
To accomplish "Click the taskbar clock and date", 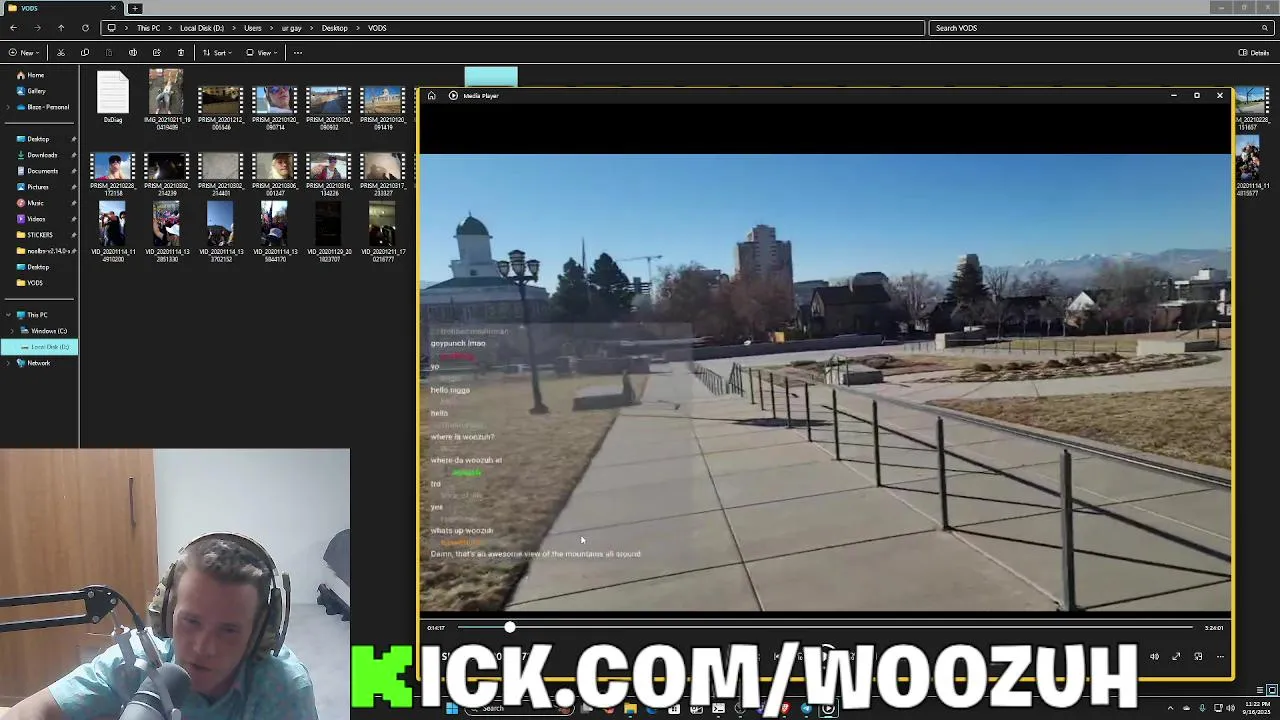I will [x=1256, y=708].
